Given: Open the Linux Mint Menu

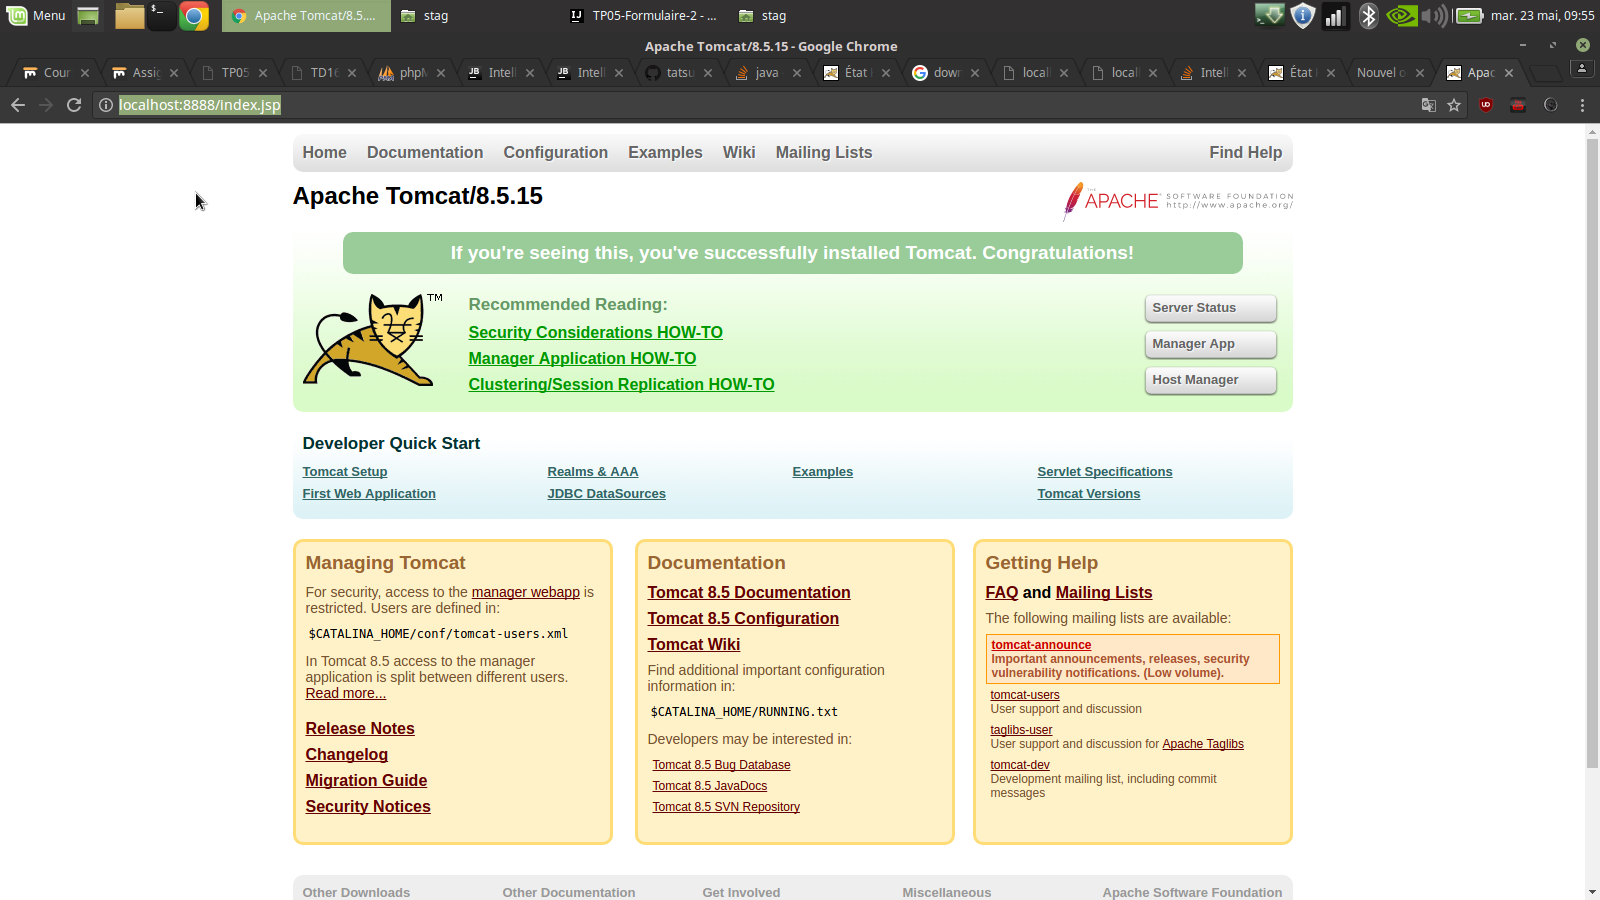Looking at the screenshot, I should pos(36,15).
